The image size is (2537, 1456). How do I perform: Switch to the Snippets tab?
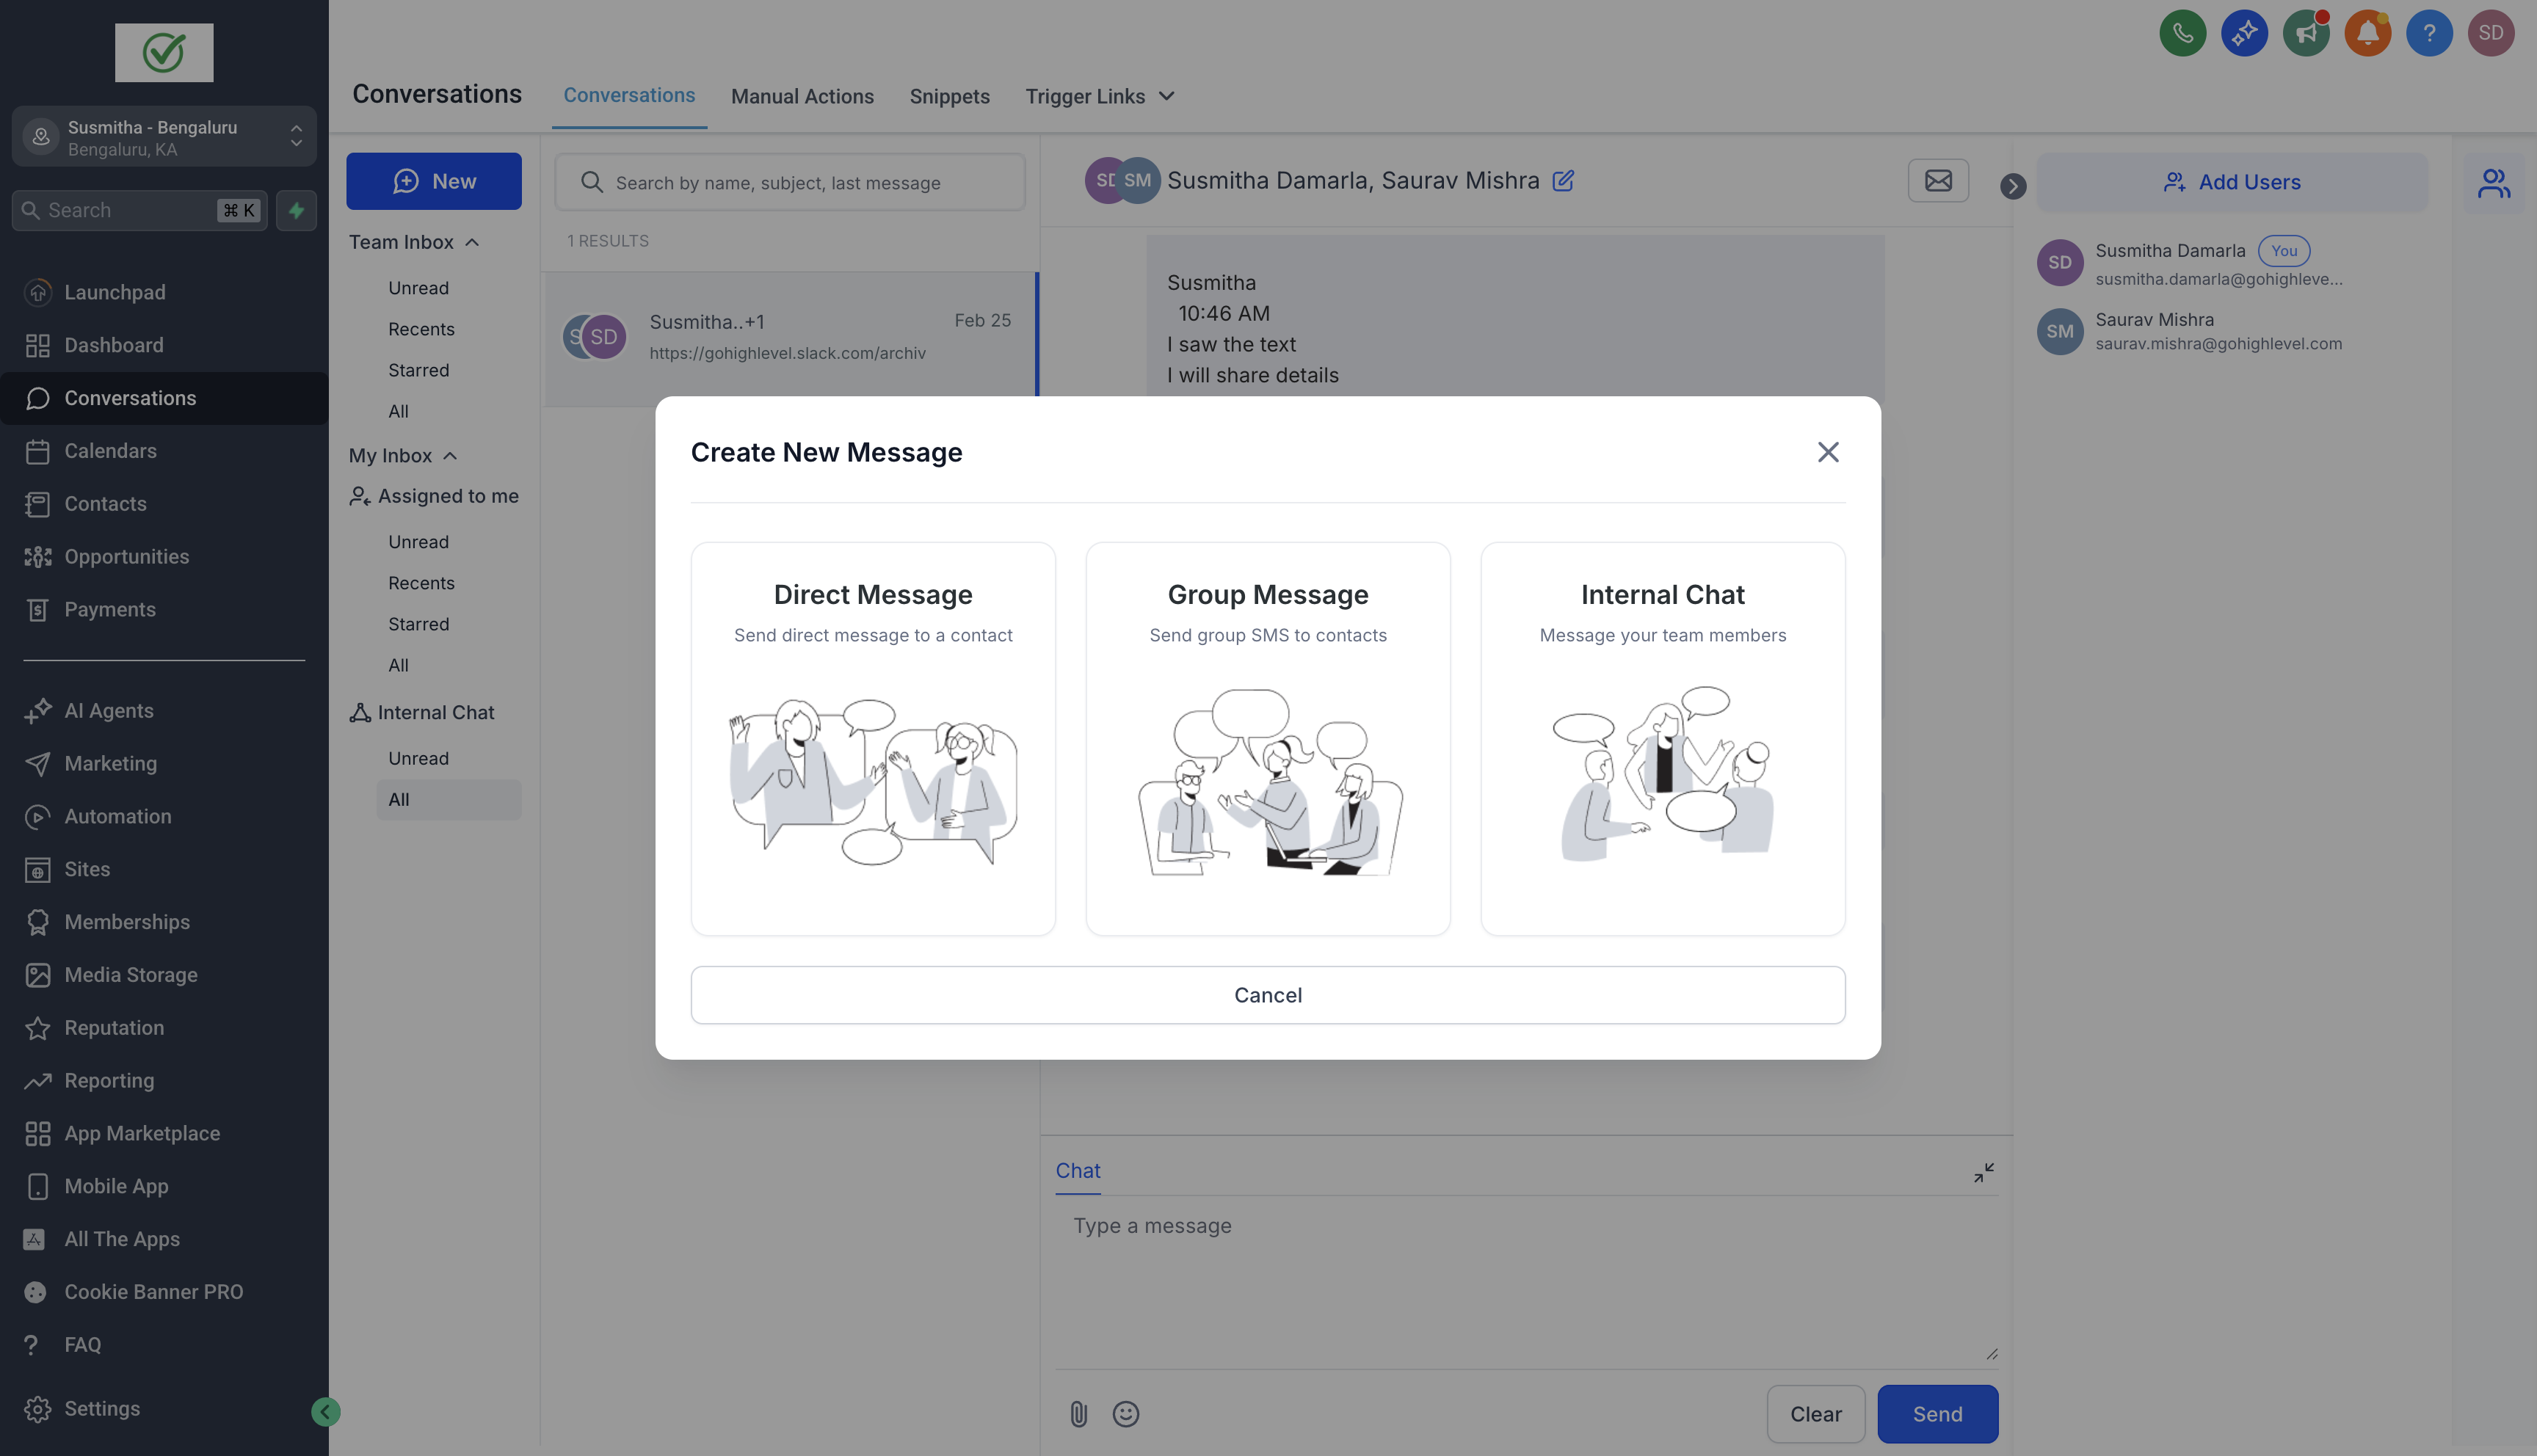[x=949, y=96]
